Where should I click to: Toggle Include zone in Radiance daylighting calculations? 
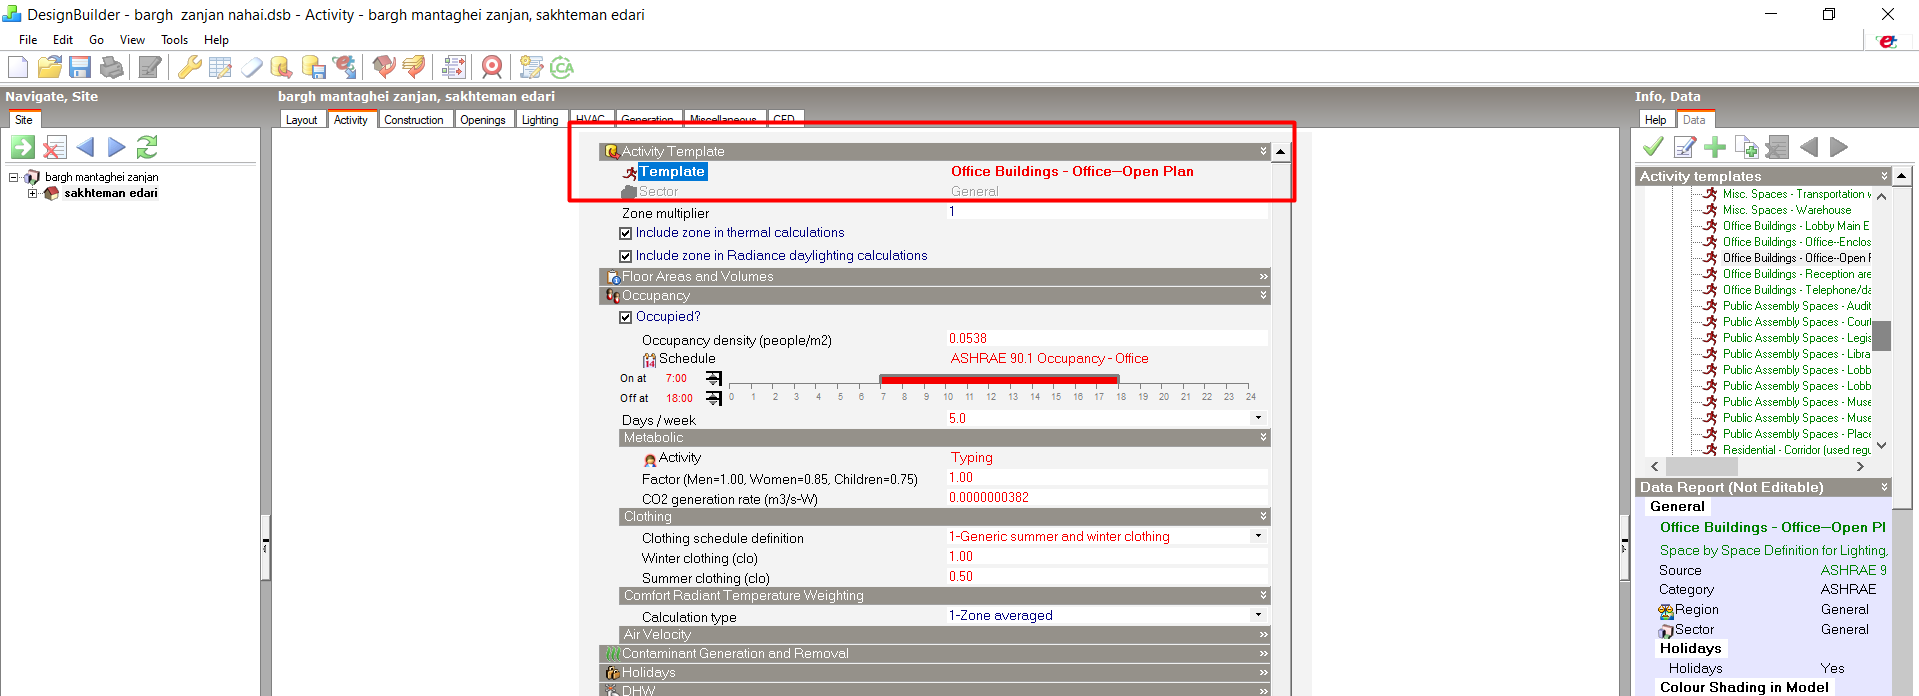(x=626, y=256)
